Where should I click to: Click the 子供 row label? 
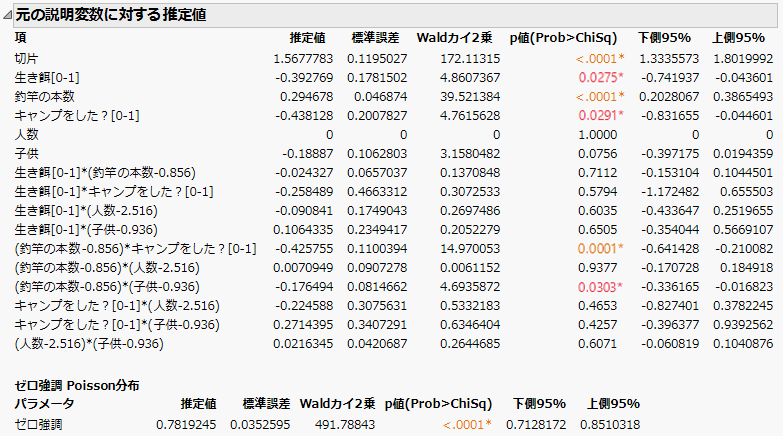pos(26,153)
